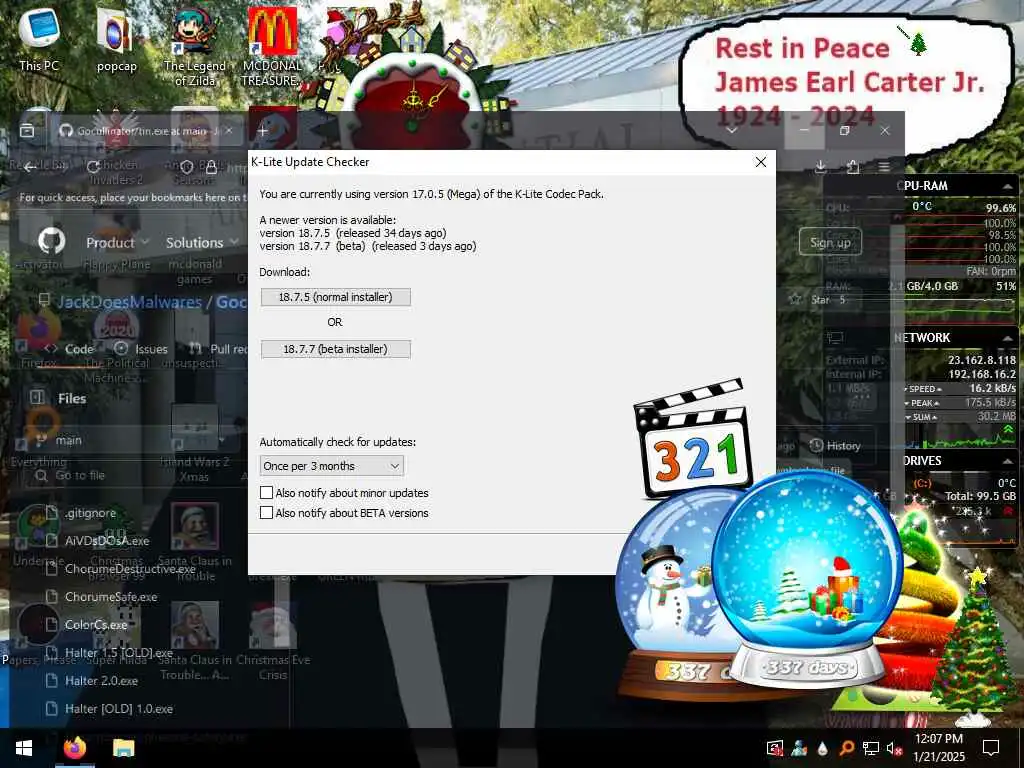Enable notify about minor updates checkbox

pyautogui.click(x=266, y=492)
